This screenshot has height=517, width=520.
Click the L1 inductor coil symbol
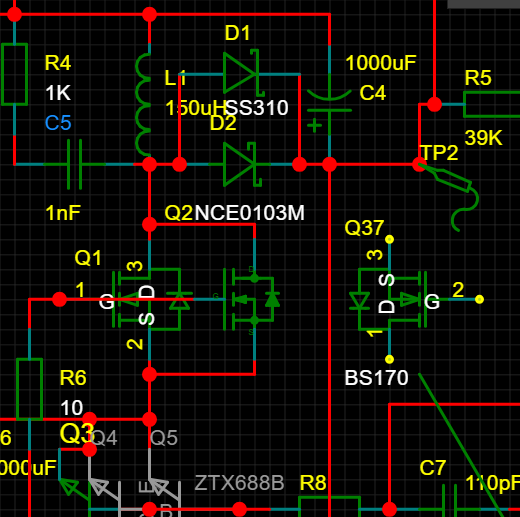(144, 105)
